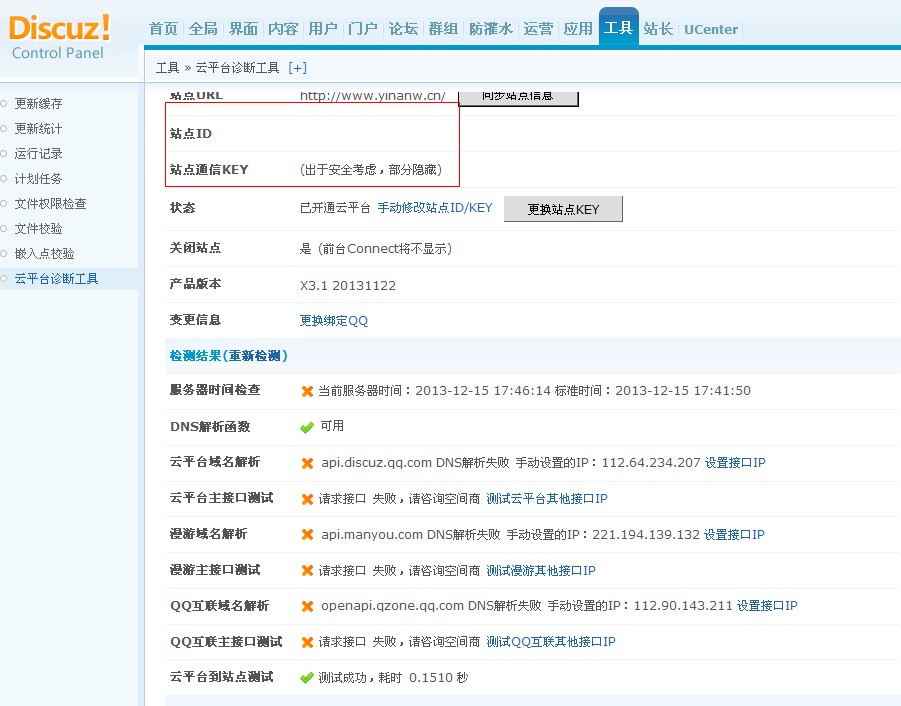Click the active 工具 tab
The image size is (901, 706).
618,27
